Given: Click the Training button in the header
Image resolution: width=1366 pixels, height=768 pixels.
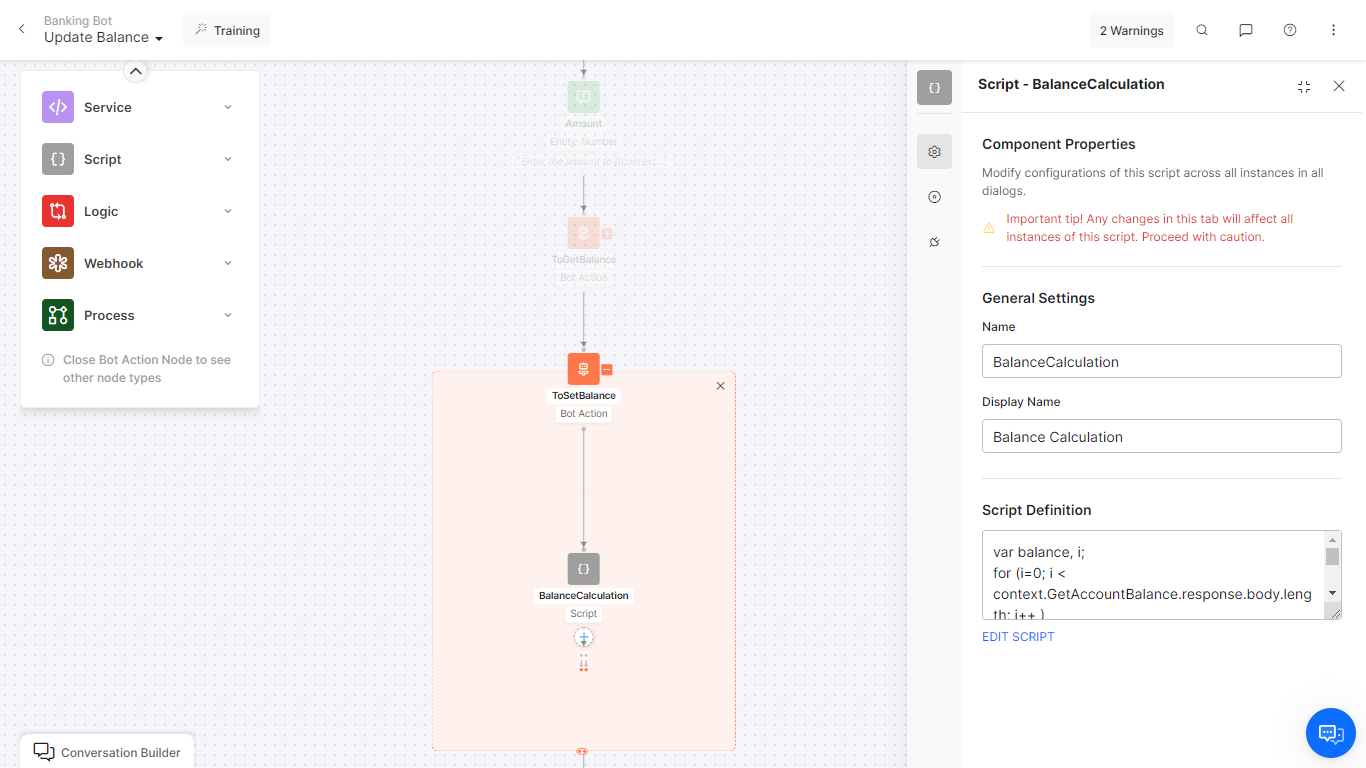Looking at the screenshot, I should pos(226,30).
